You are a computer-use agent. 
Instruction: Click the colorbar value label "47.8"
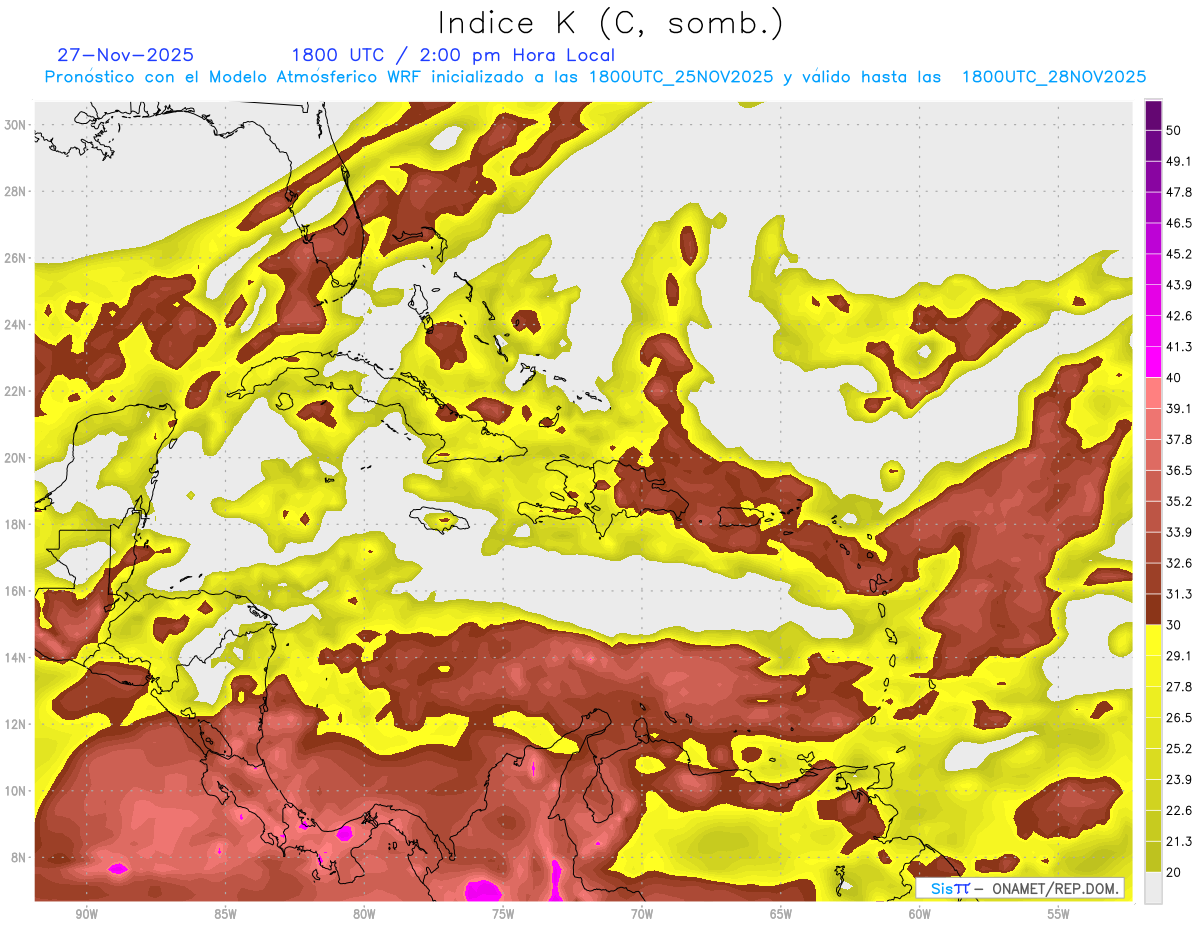[1179, 192]
